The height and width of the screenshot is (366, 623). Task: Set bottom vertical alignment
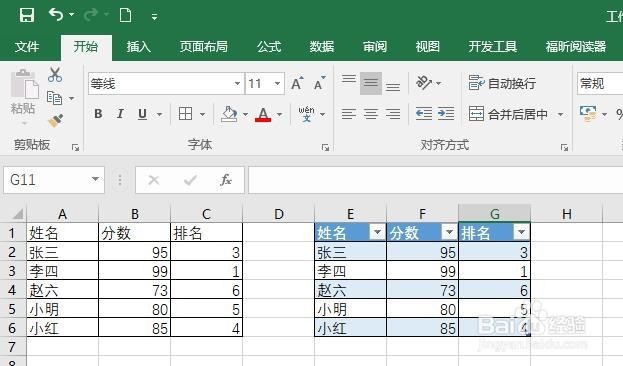pos(393,86)
